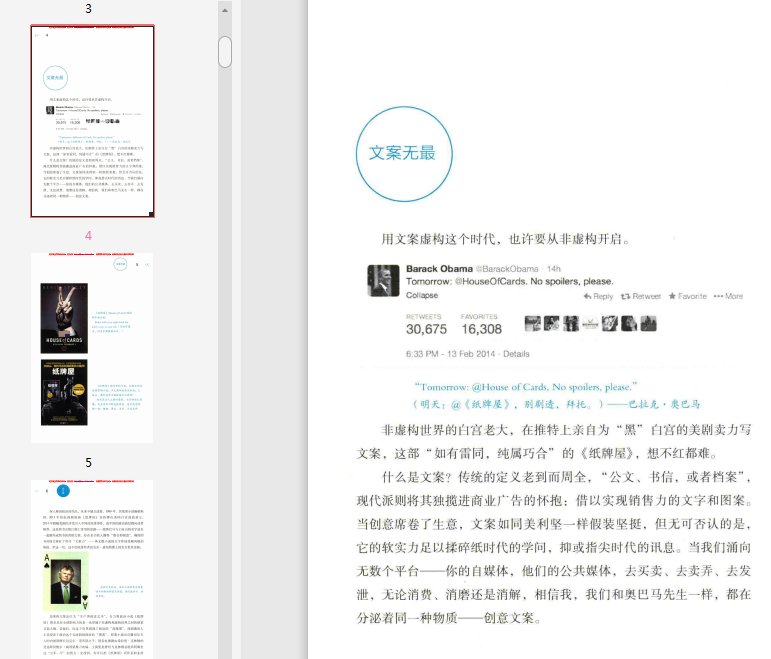
Task: Click the page number label 3
Action: point(89,9)
